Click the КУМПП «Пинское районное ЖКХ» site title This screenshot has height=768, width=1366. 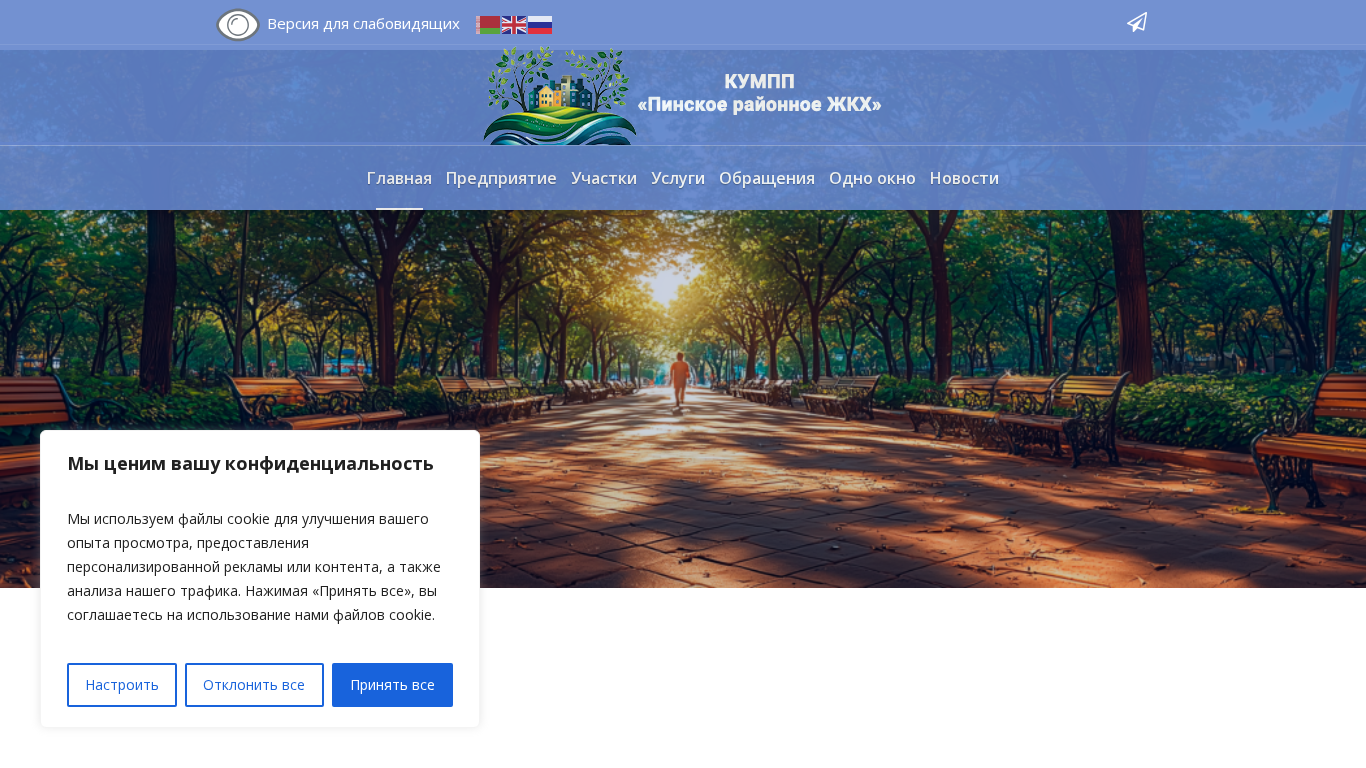[759, 93]
